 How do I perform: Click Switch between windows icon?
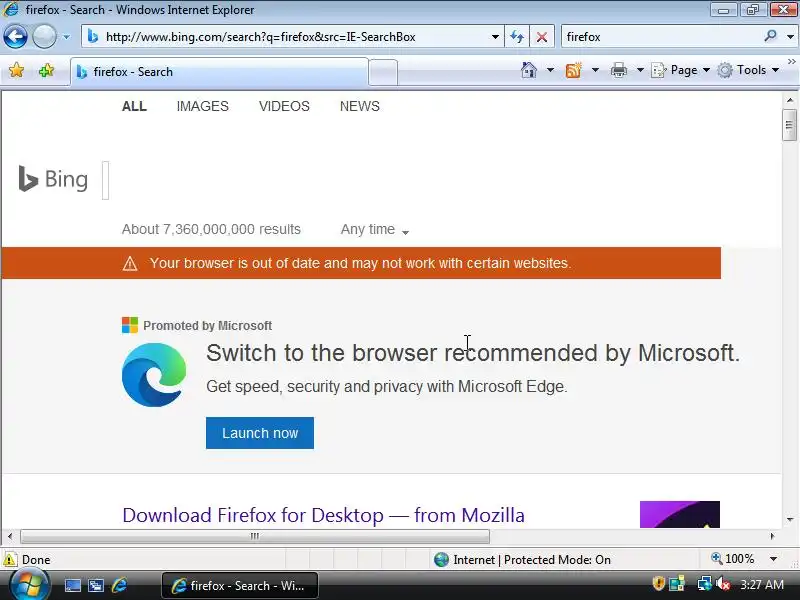coord(96,585)
